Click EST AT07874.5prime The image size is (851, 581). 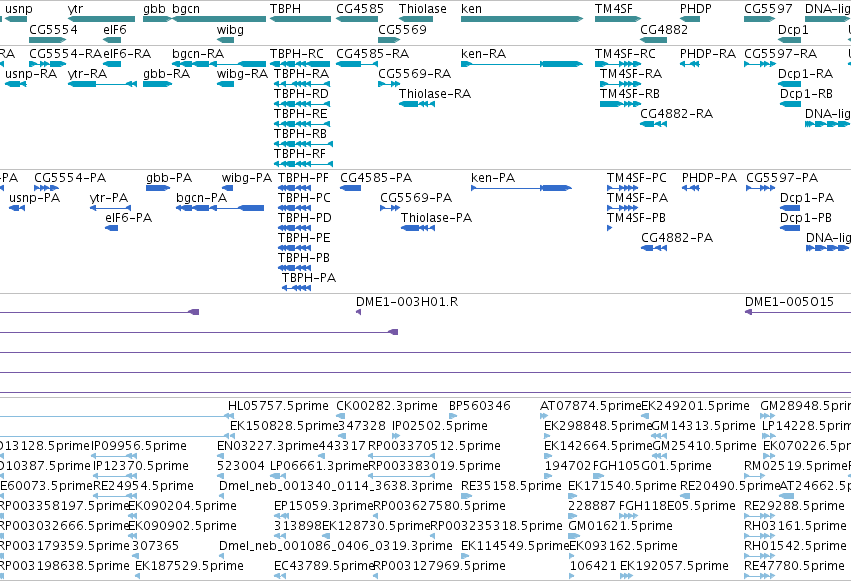click(x=590, y=405)
